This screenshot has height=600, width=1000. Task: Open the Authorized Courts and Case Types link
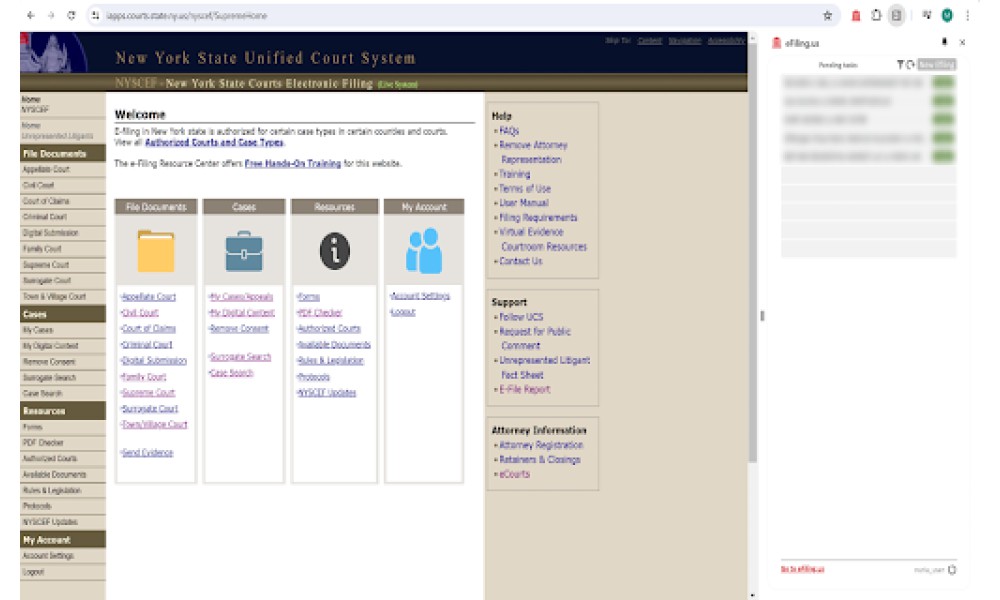214,143
